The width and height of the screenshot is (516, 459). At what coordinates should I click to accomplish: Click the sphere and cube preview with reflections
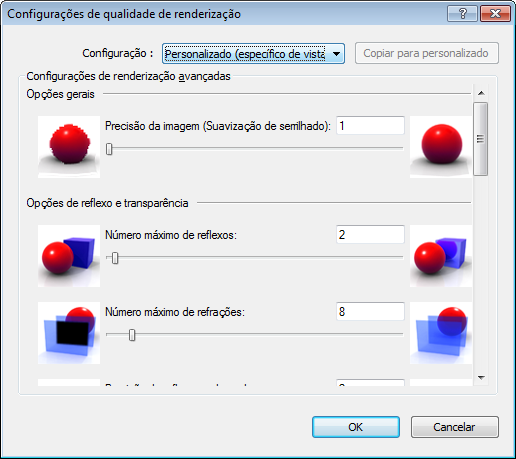(441, 256)
